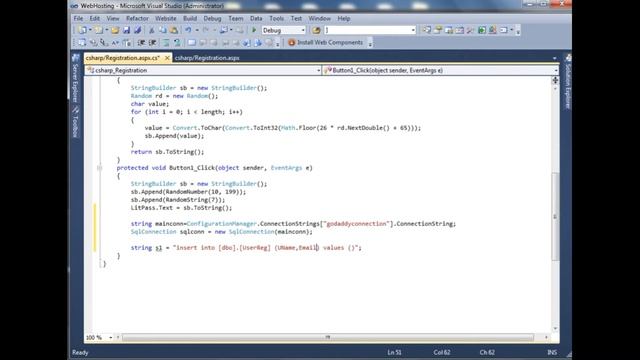Click the "LitPass.Text = sb.ToString();" line
This screenshot has width=640, height=360.
181,208
